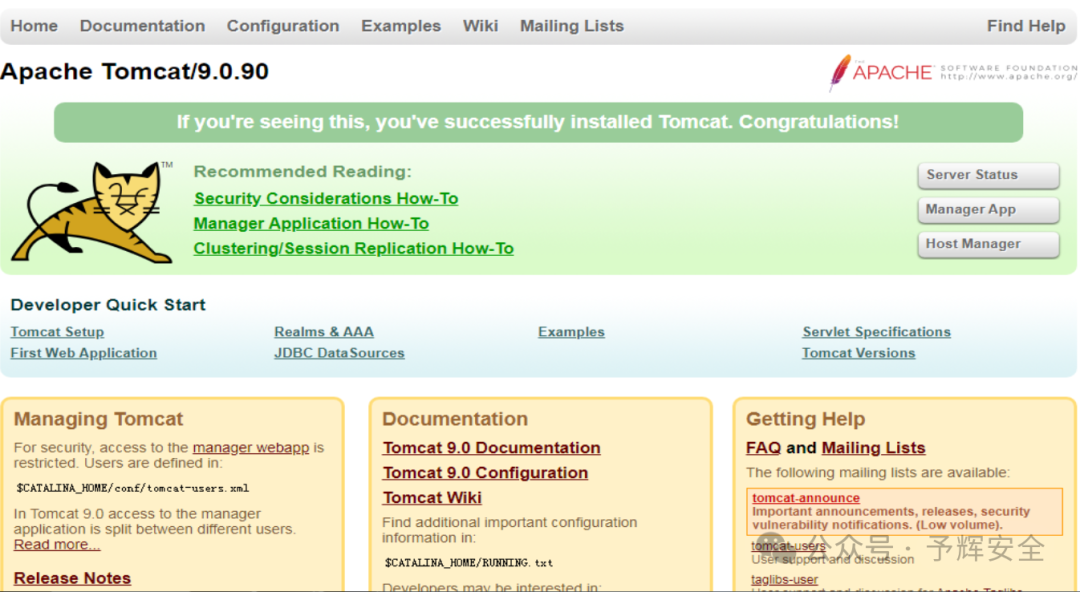Select Examples in the top navigation
1080x592 pixels.
pos(401,26)
